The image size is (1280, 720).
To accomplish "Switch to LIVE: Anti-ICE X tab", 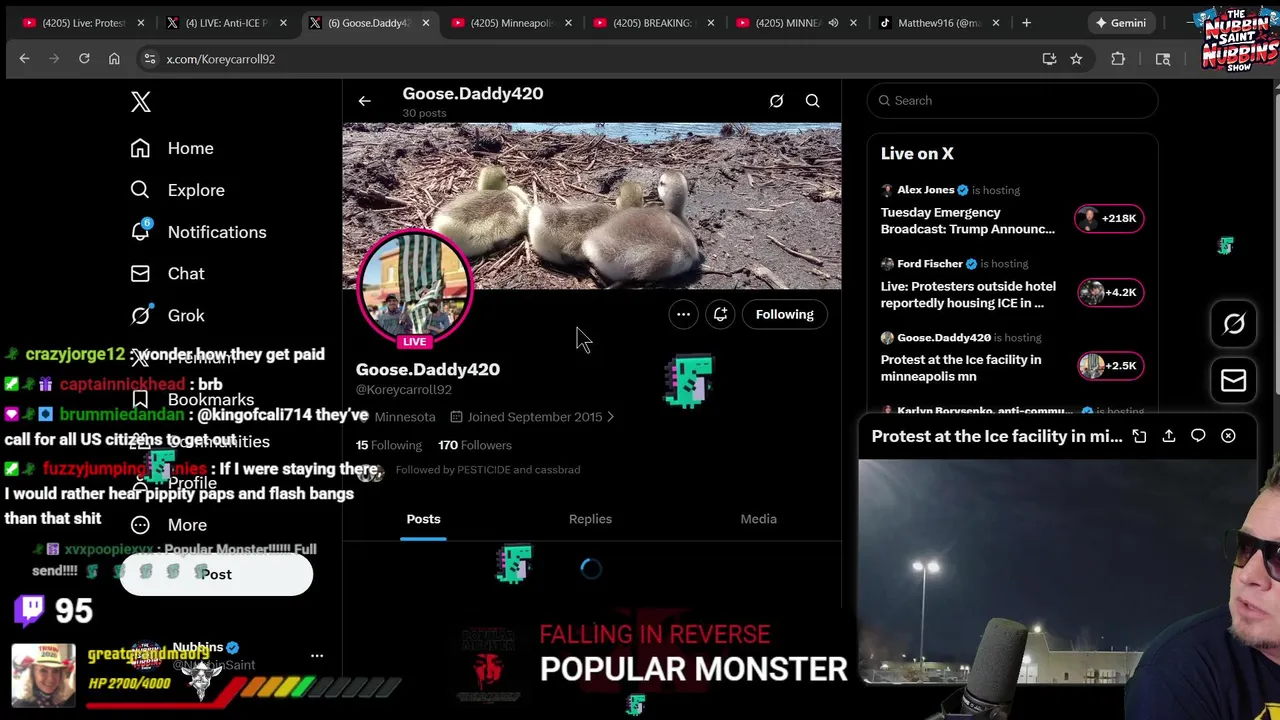I will 229,23.
